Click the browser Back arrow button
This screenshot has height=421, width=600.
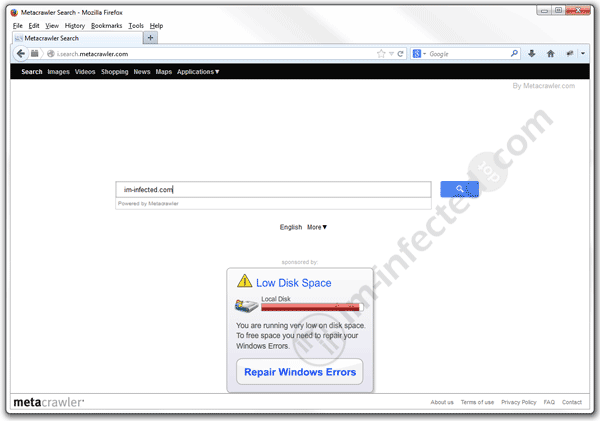tap(20, 53)
